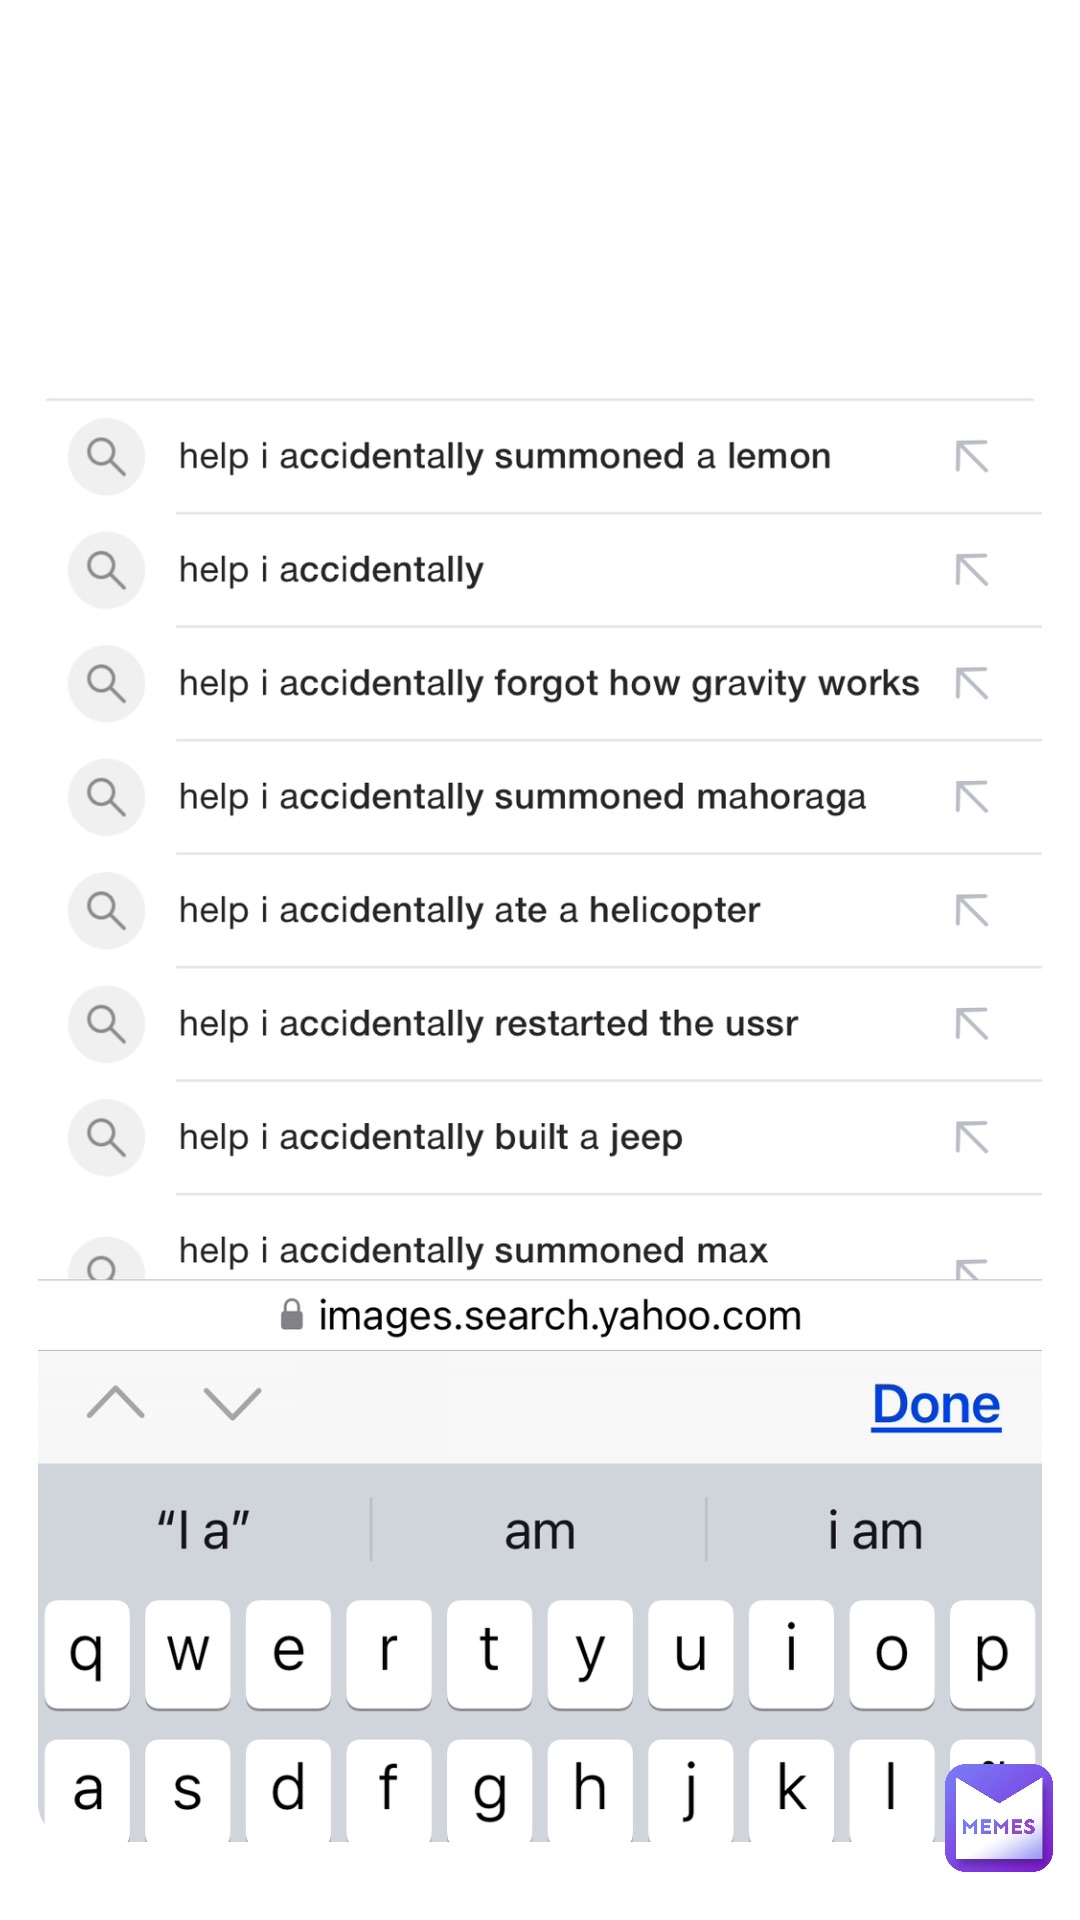Tap the 'q' key on keyboard
This screenshot has height=1920, width=1080.
87,1654
